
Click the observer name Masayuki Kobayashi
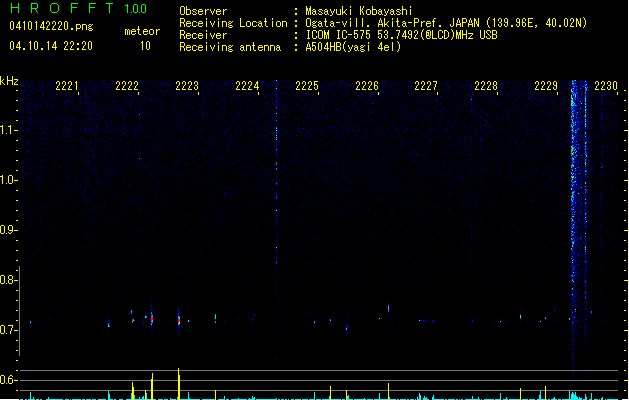coord(359,11)
